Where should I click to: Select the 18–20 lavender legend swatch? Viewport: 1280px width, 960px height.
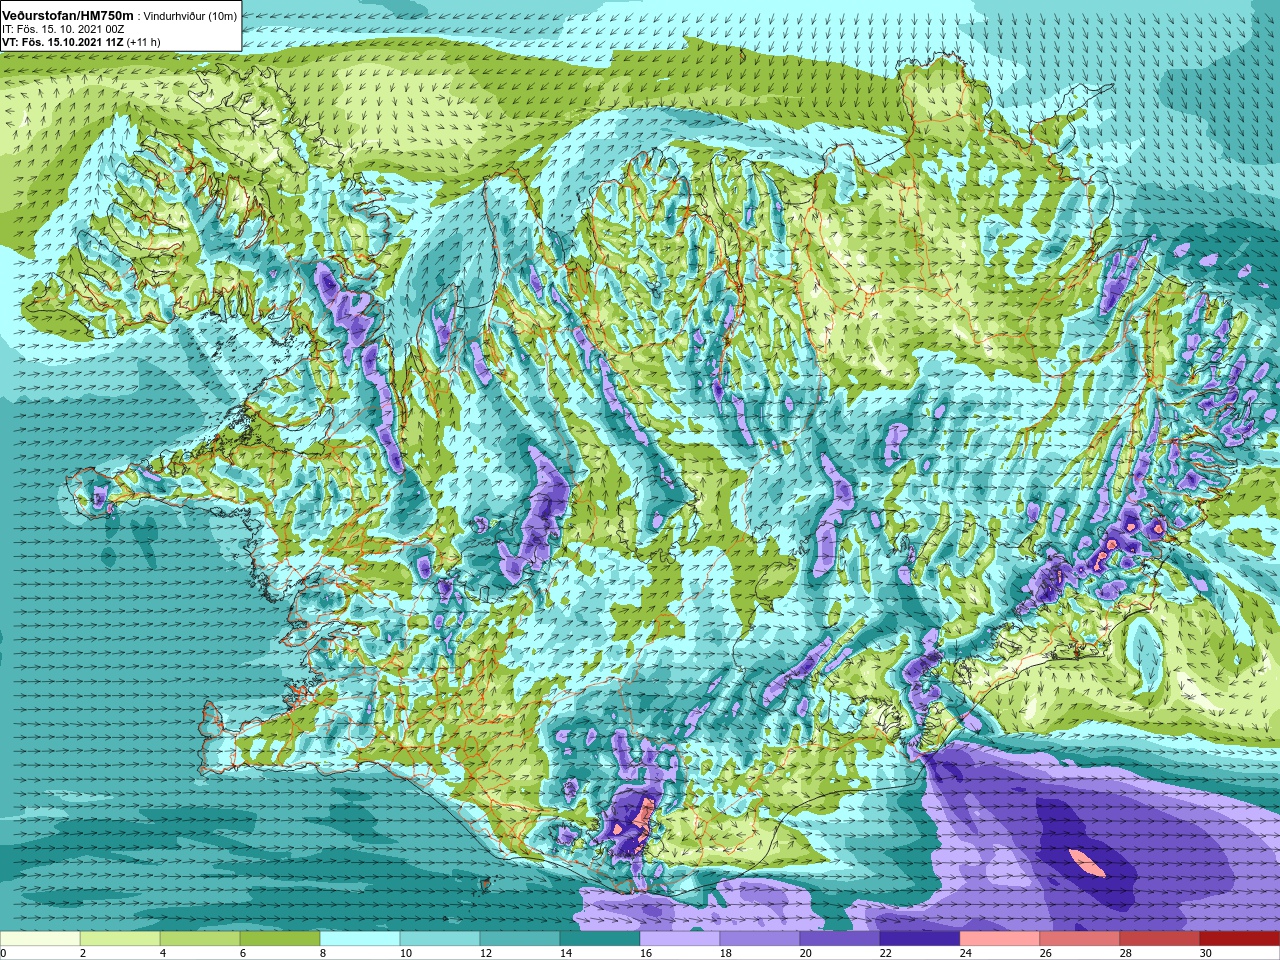click(x=760, y=939)
